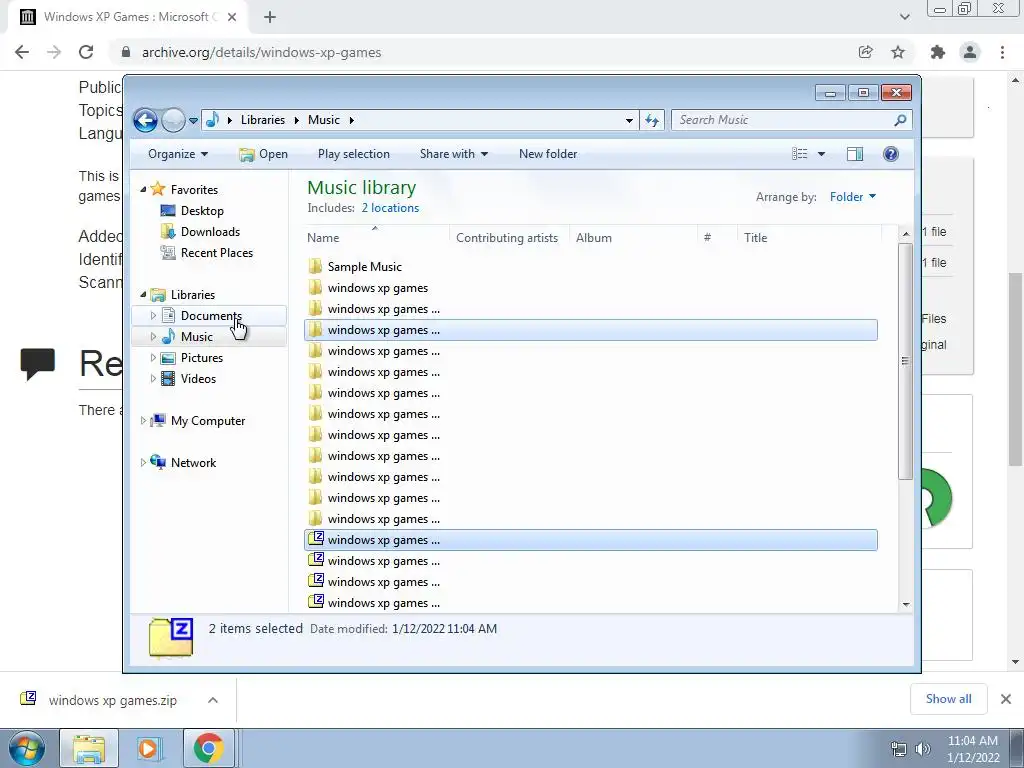Collapse the Libraries group
Screen dimensions: 1024x768
pos(143,295)
